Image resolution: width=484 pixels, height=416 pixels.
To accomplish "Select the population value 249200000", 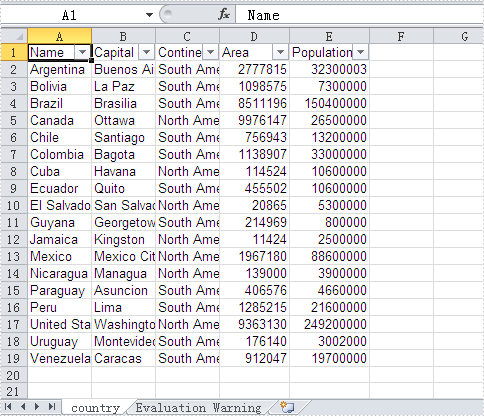I will [x=329, y=324].
